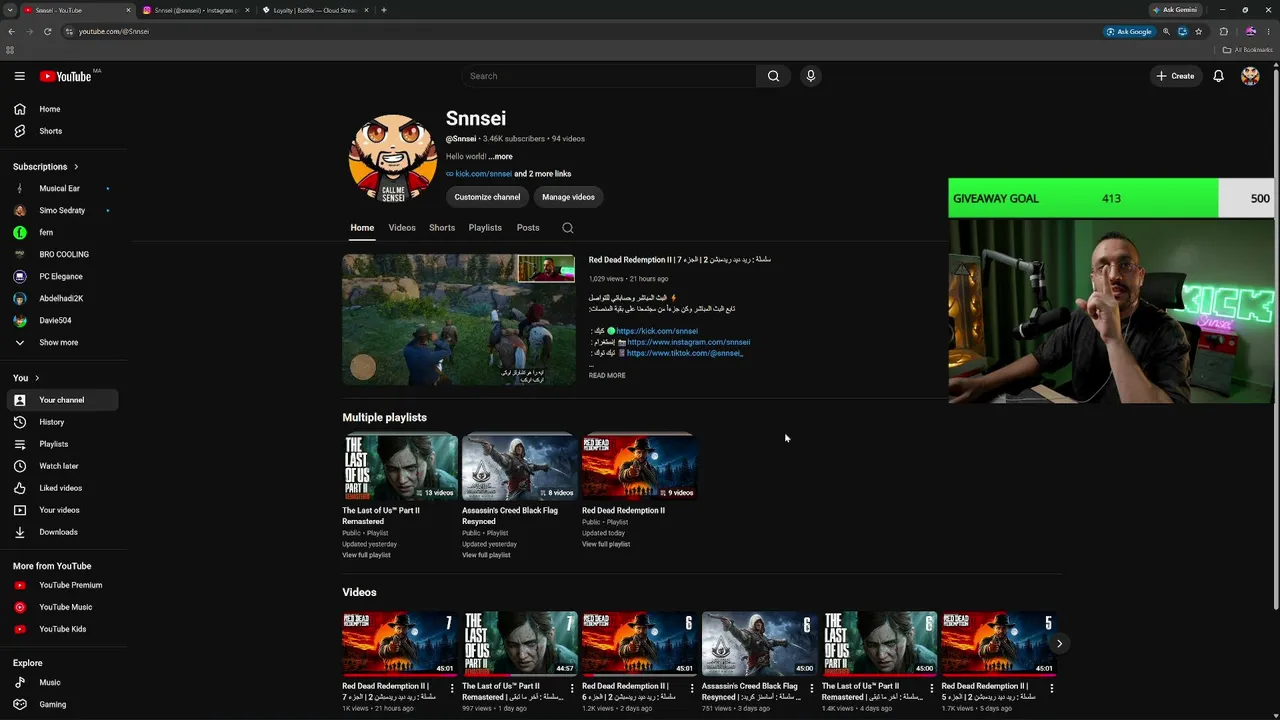Open the instagram.com/snnsei link in description
This screenshot has width=1280, height=720.
click(688, 342)
